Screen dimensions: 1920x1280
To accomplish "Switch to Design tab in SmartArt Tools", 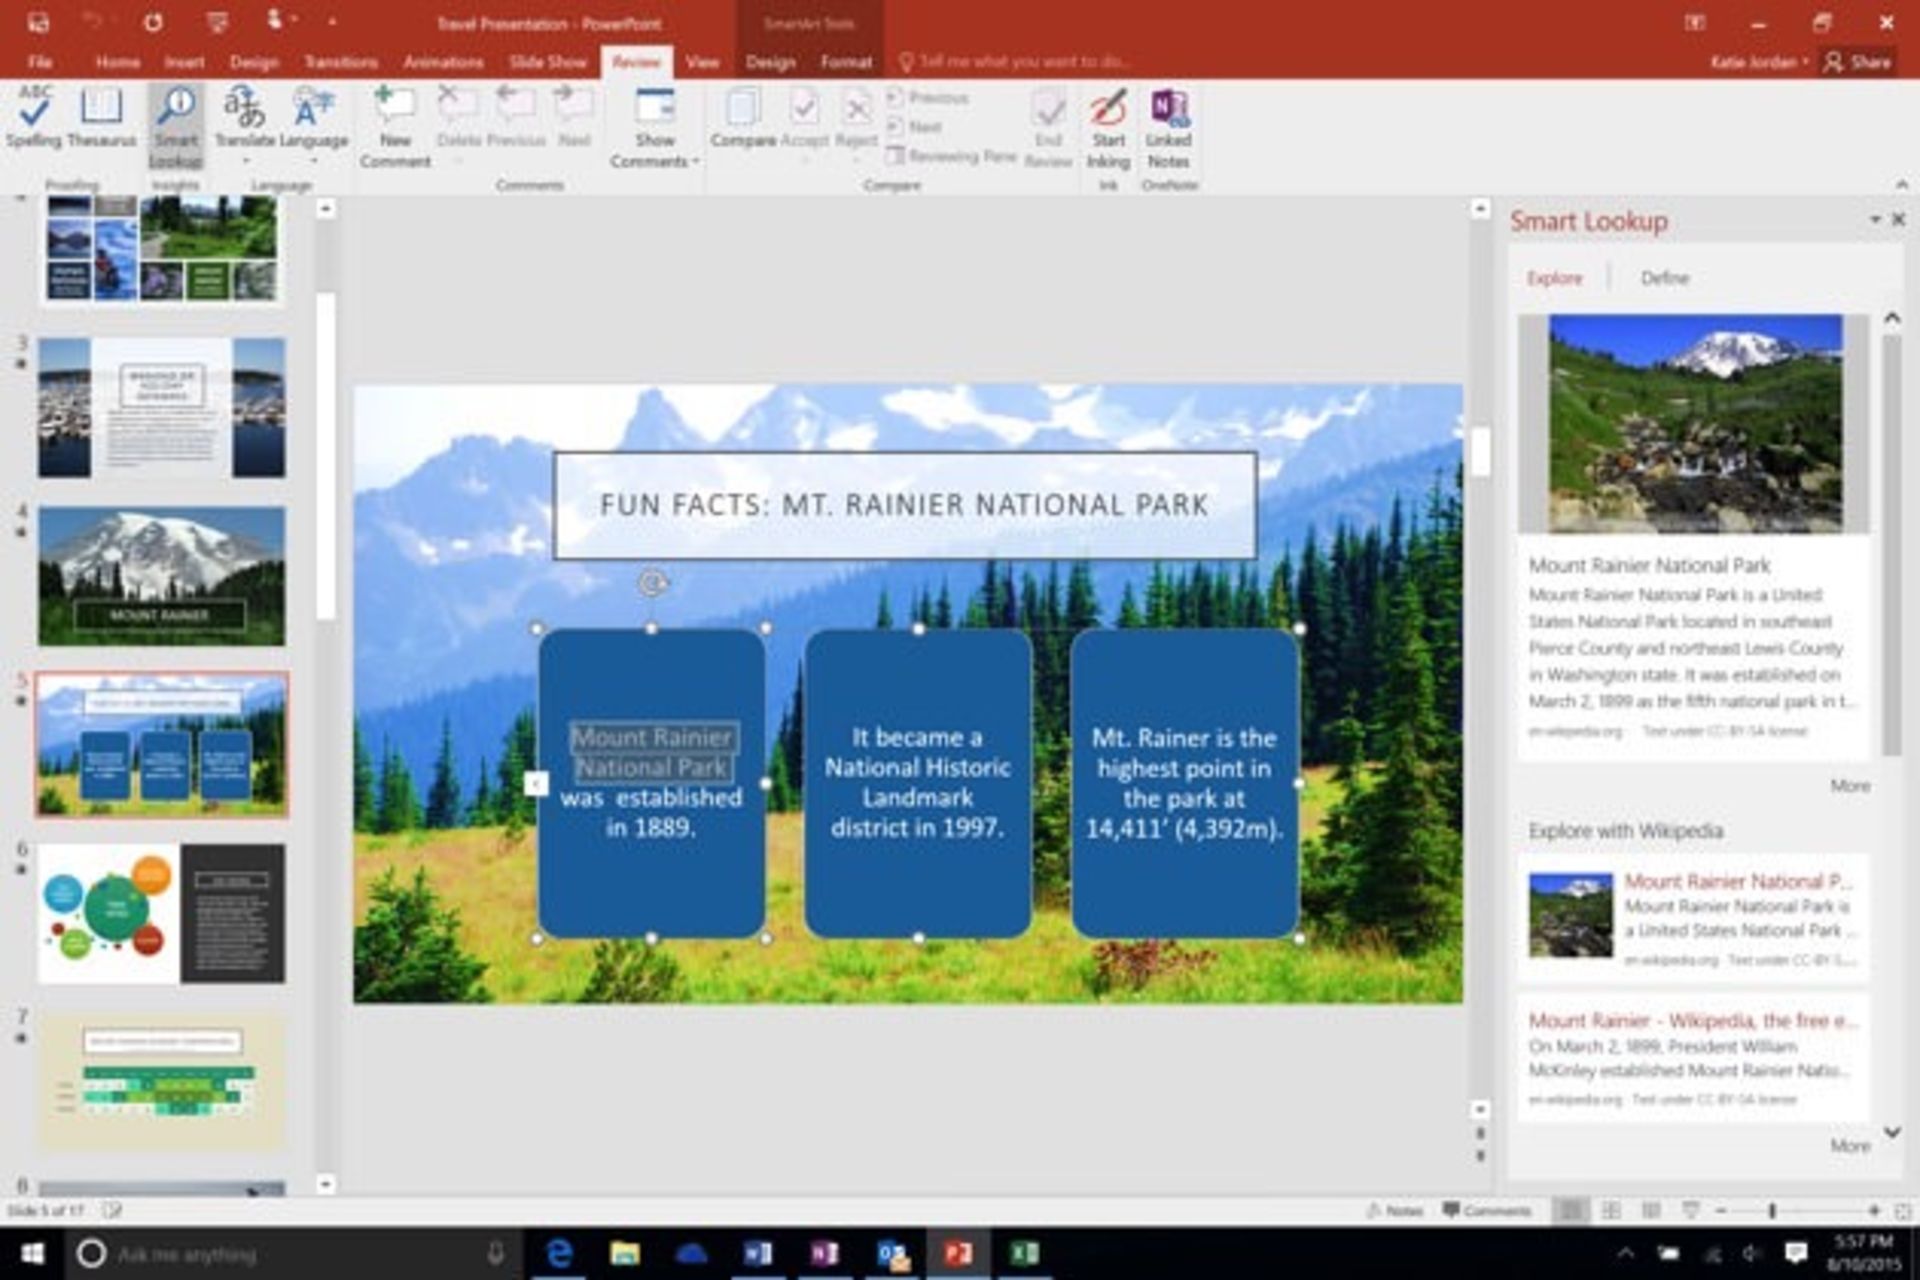I will [767, 61].
